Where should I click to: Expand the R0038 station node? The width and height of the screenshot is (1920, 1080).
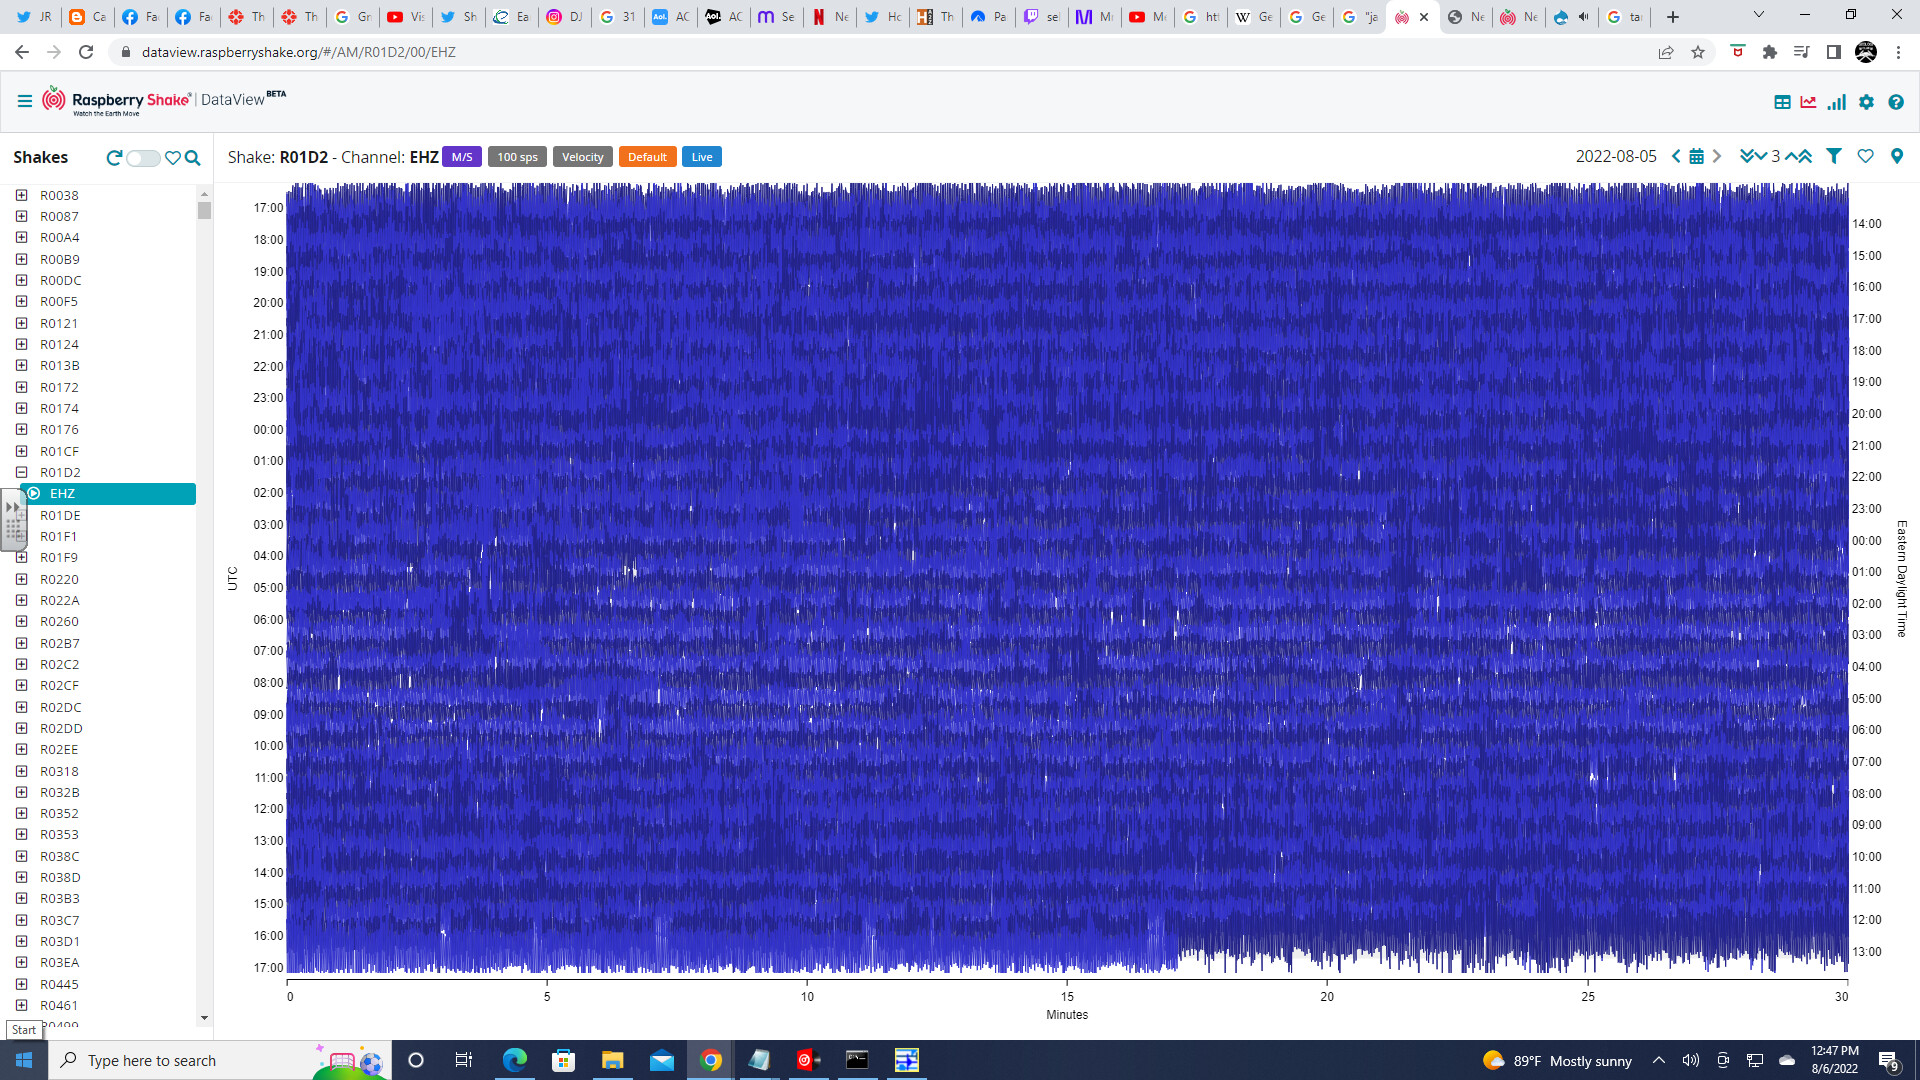click(x=22, y=195)
